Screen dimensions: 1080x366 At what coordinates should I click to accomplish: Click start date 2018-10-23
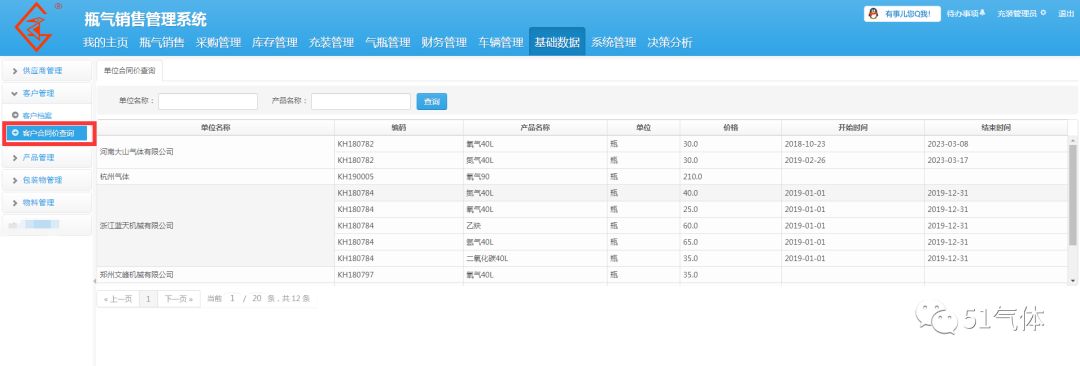[x=853, y=144]
